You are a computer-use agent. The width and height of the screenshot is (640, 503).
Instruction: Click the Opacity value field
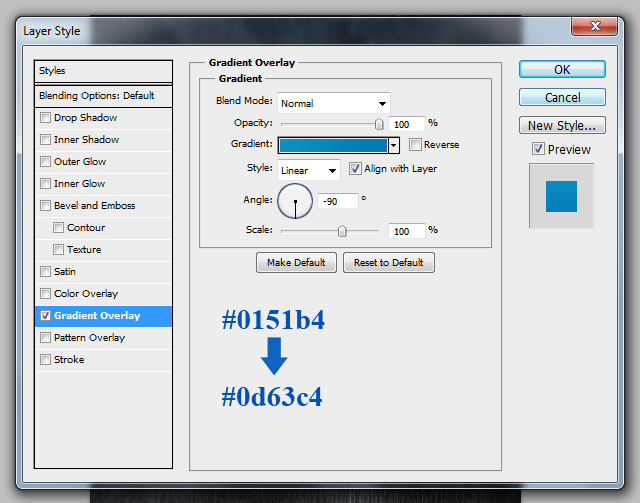coord(407,124)
